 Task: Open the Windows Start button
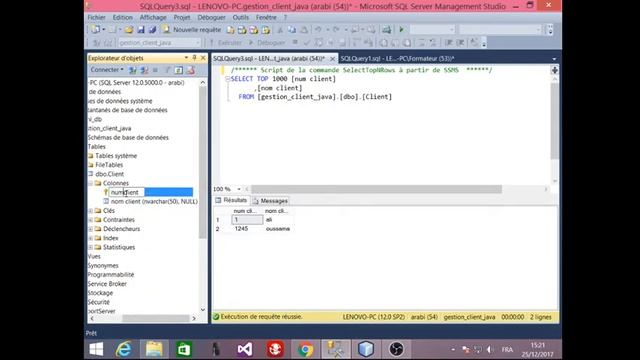pyautogui.click(x=96, y=349)
